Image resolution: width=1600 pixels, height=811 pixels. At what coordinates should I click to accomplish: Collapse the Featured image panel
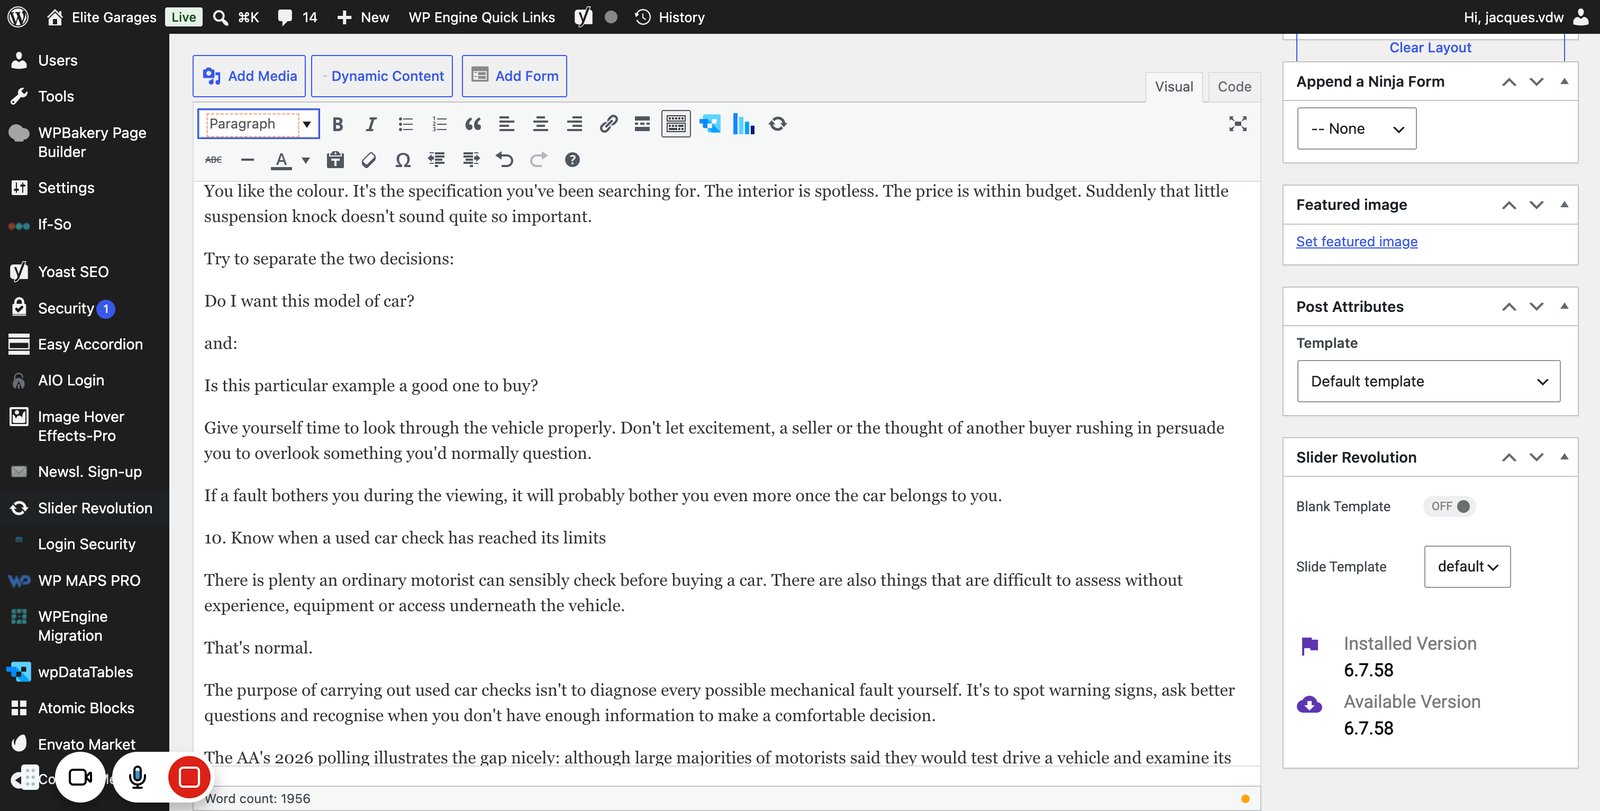point(1564,205)
